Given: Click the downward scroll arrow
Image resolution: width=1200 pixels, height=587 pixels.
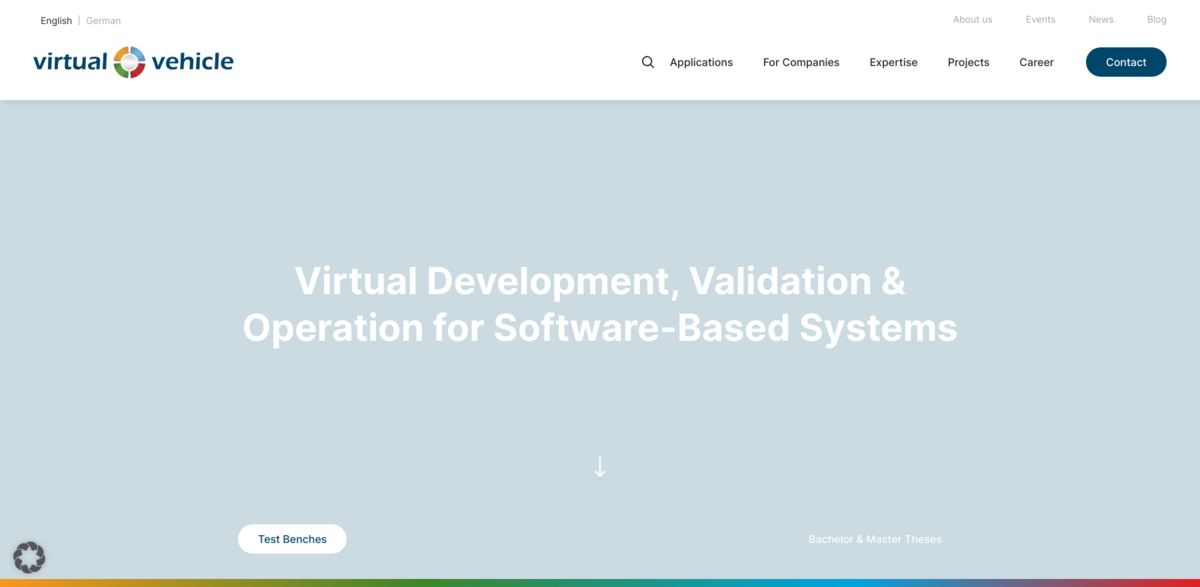Looking at the screenshot, I should pyautogui.click(x=600, y=466).
